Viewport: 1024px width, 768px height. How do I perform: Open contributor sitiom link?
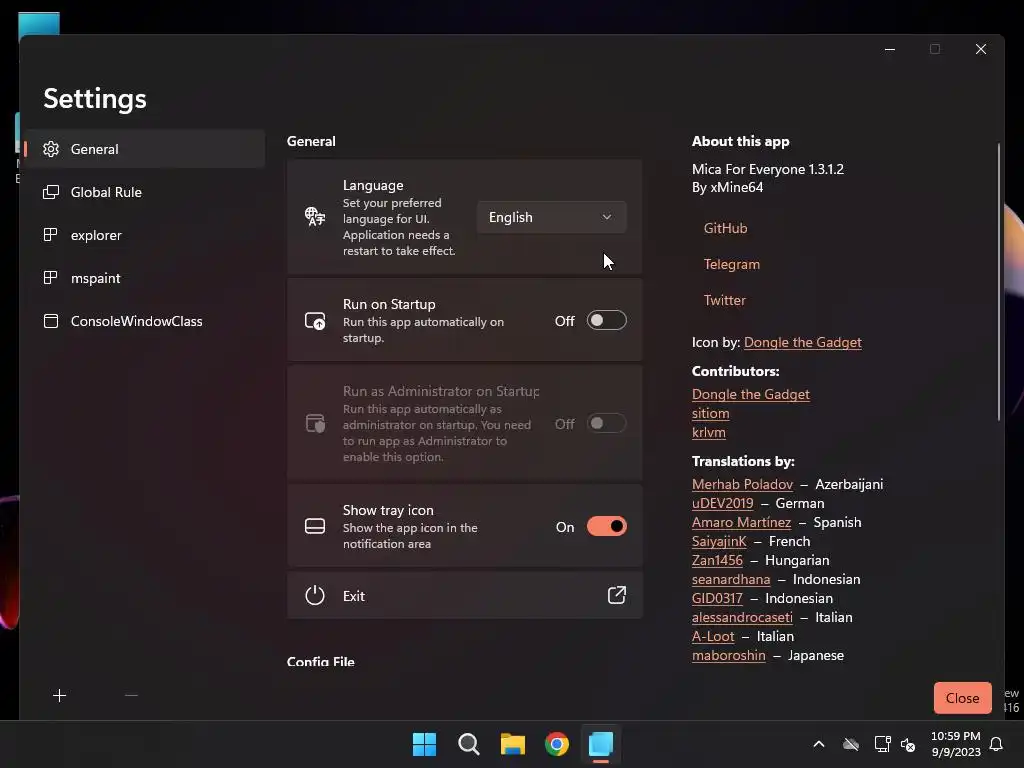coord(711,413)
